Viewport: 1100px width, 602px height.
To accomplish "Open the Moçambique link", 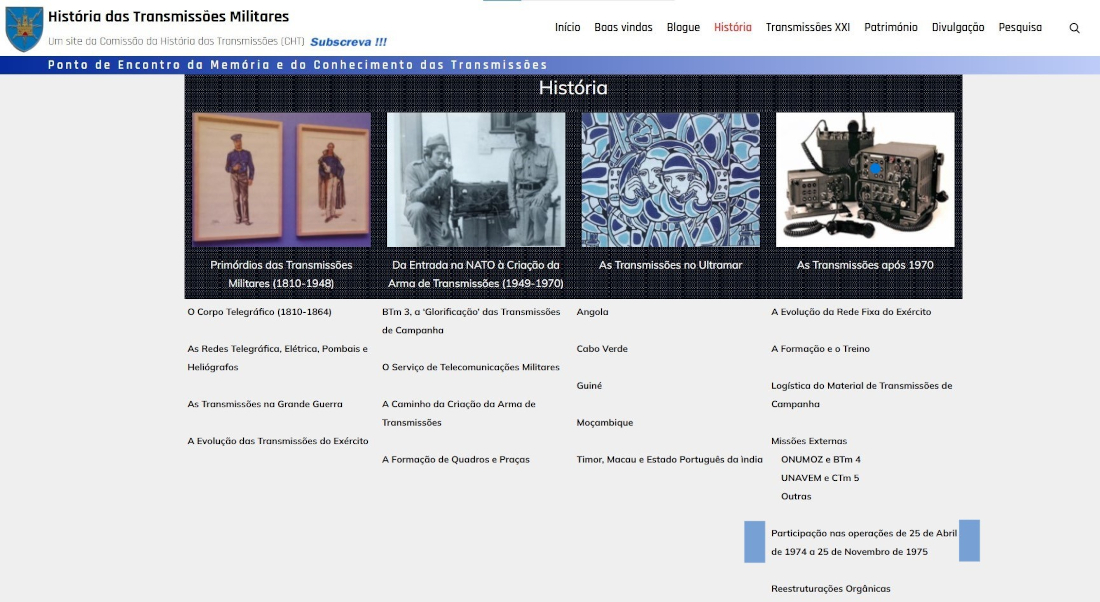I will pyautogui.click(x=604, y=423).
